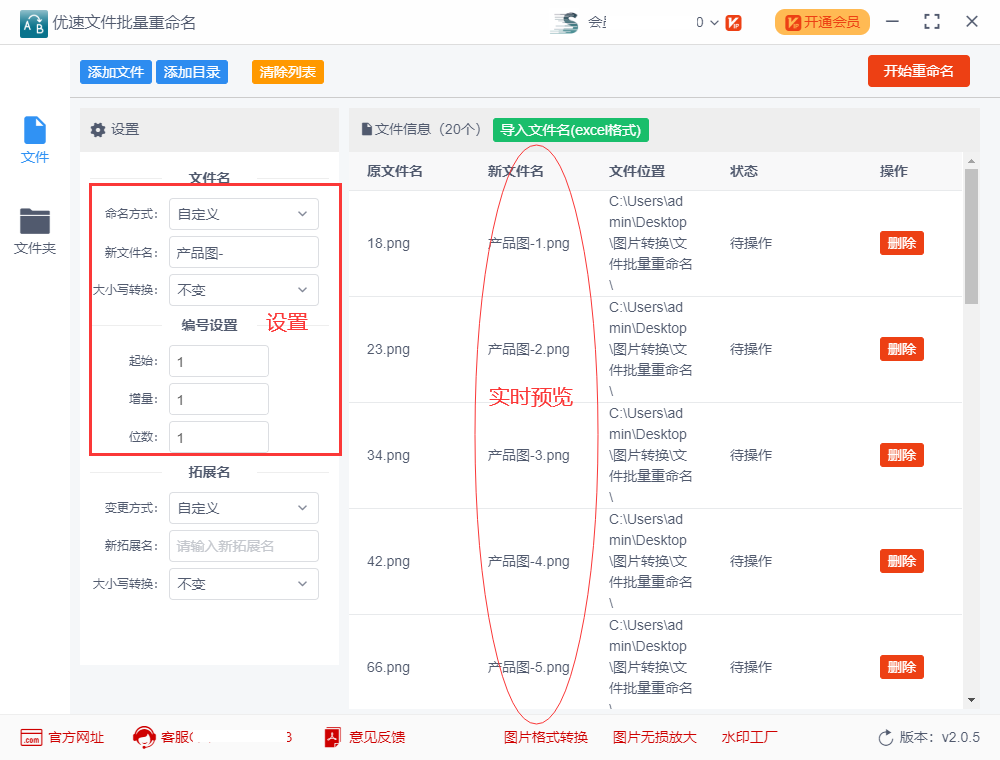The height and width of the screenshot is (760, 1000).
Task: Click the file info document icon
Action: (x=367, y=129)
